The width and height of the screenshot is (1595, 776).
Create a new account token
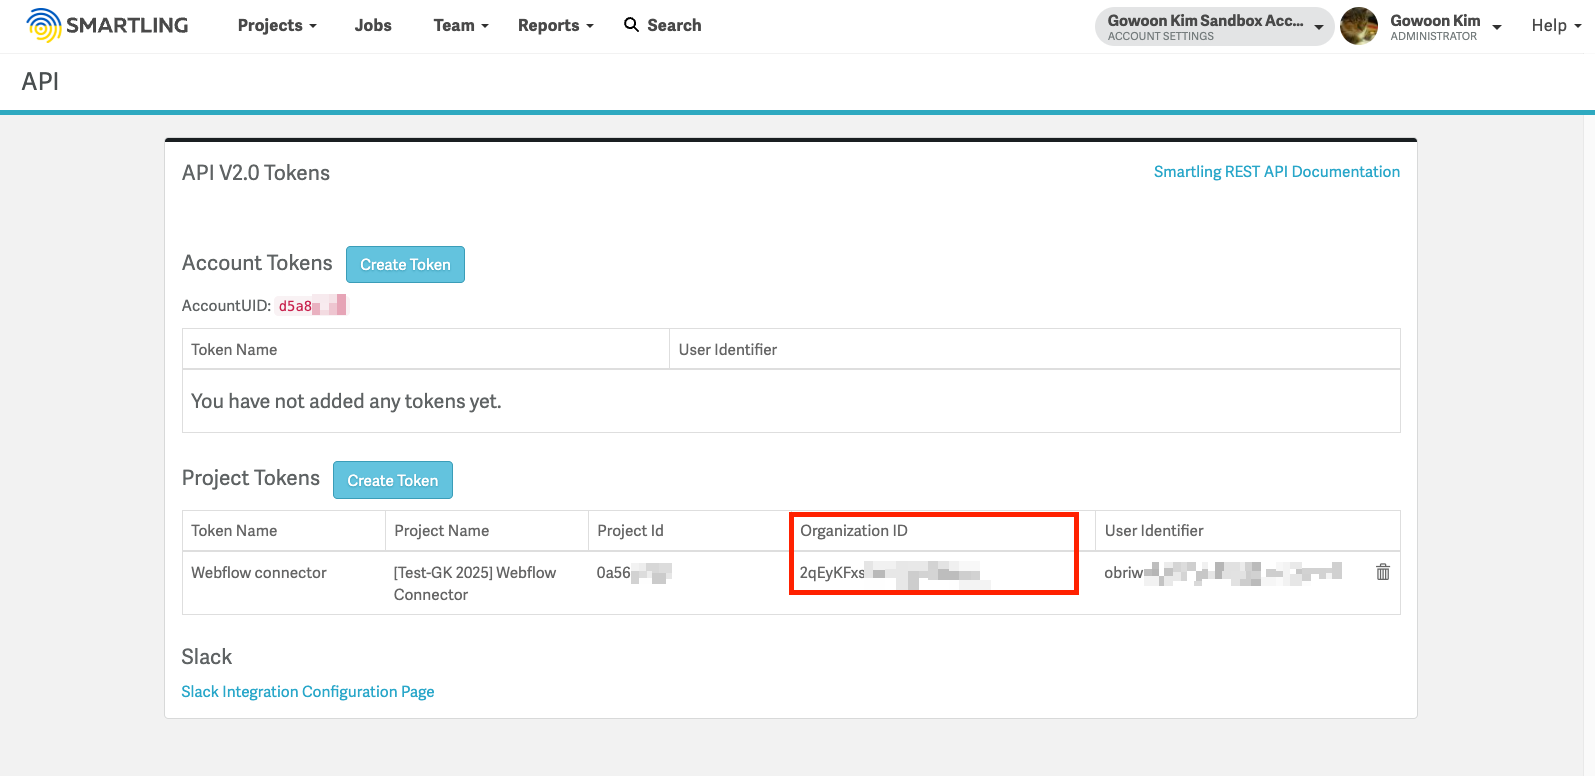pyautogui.click(x=405, y=264)
